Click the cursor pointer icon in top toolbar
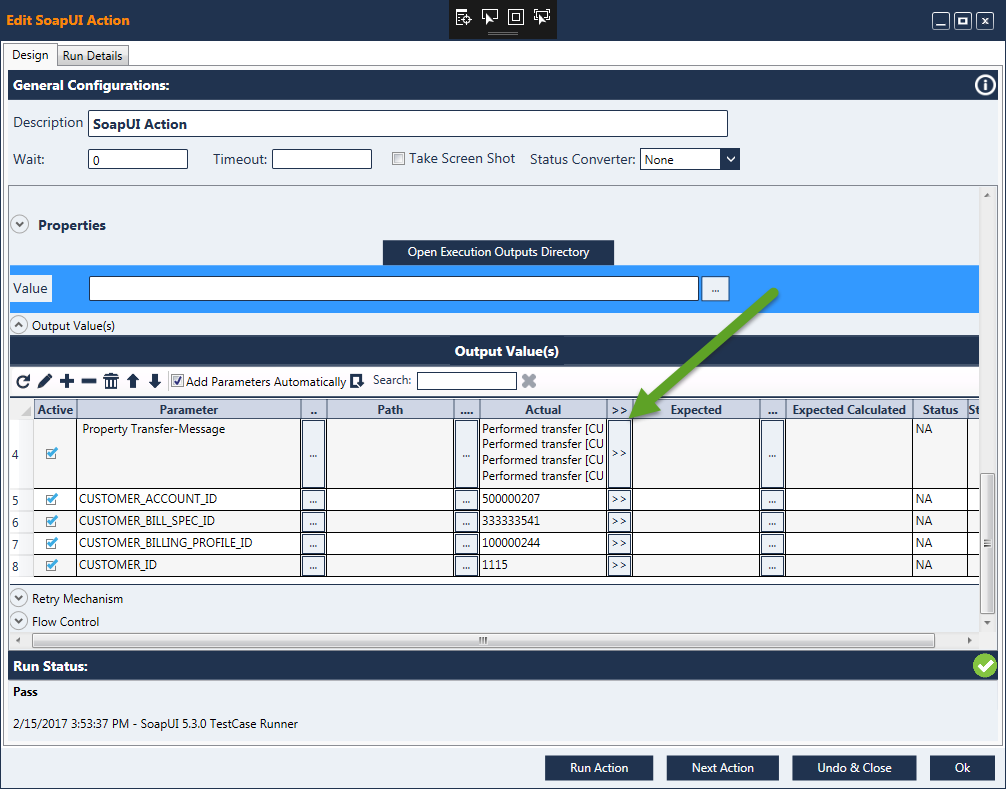 (x=490, y=18)
